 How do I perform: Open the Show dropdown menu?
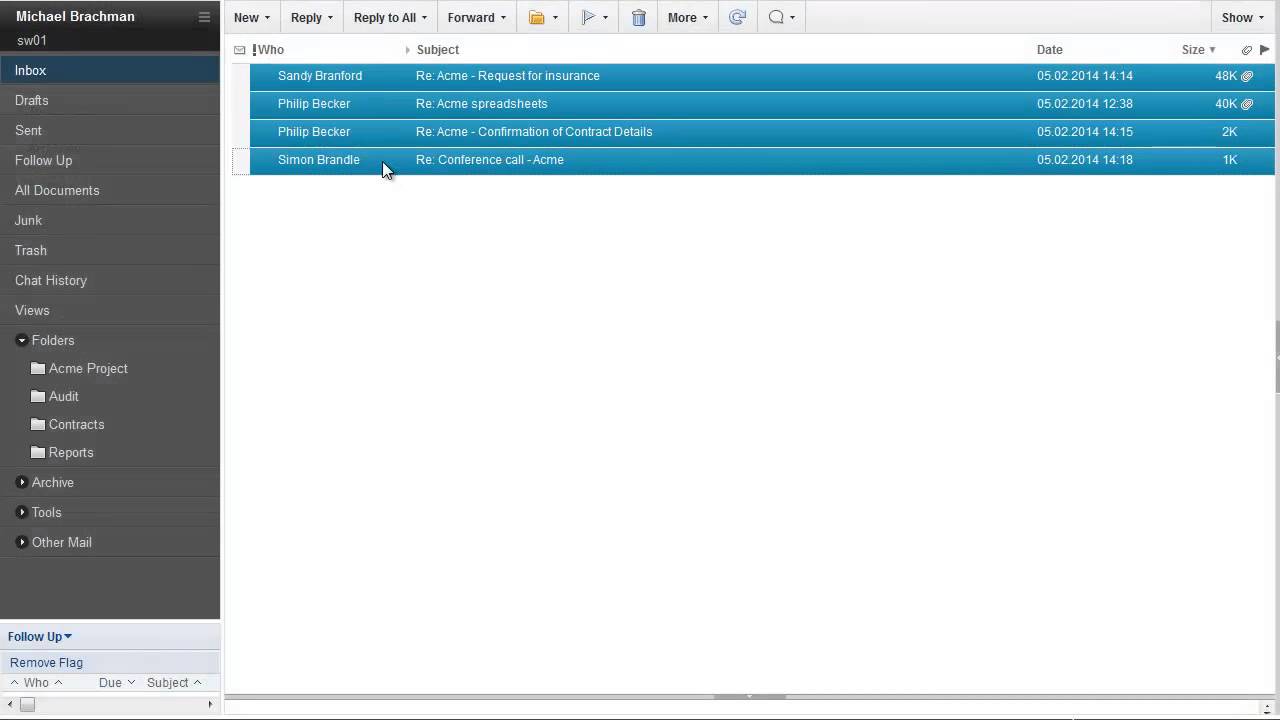pyautogui.click(x=1243, y=17)
